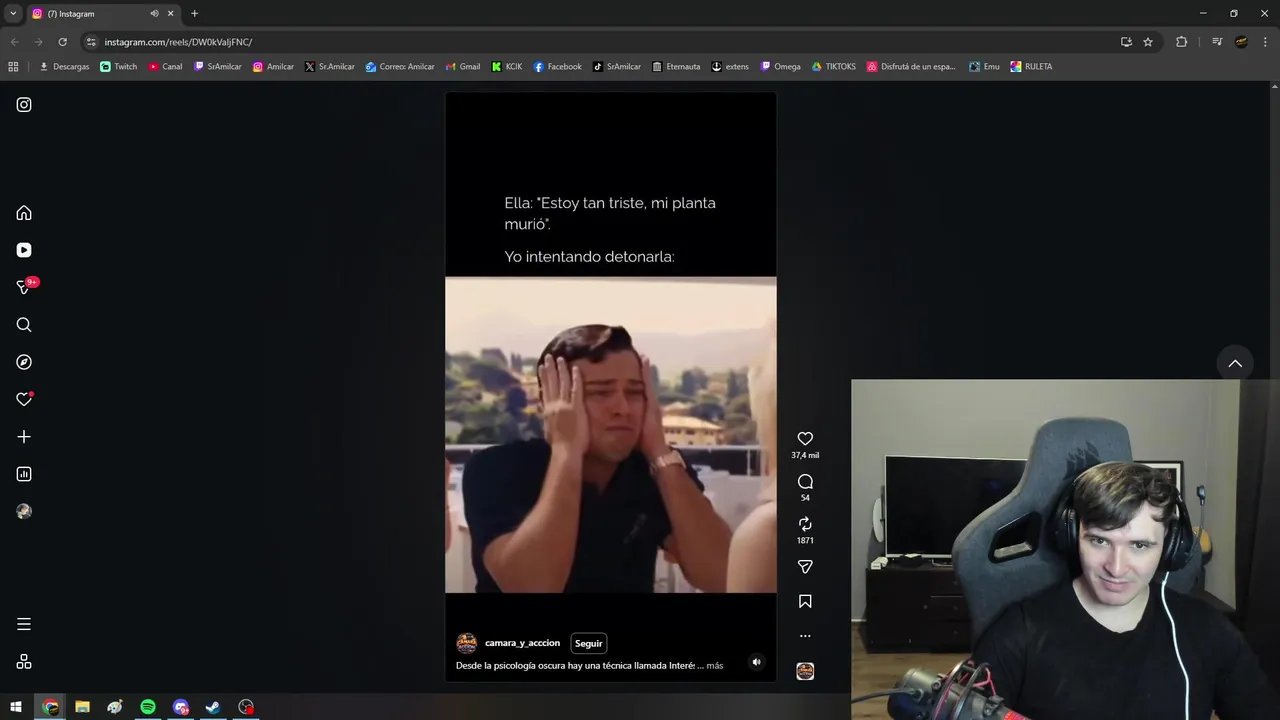1280x720 pixels.
Task: Open the More hamburger menu in the sidebar
Action: pos(24,624)
